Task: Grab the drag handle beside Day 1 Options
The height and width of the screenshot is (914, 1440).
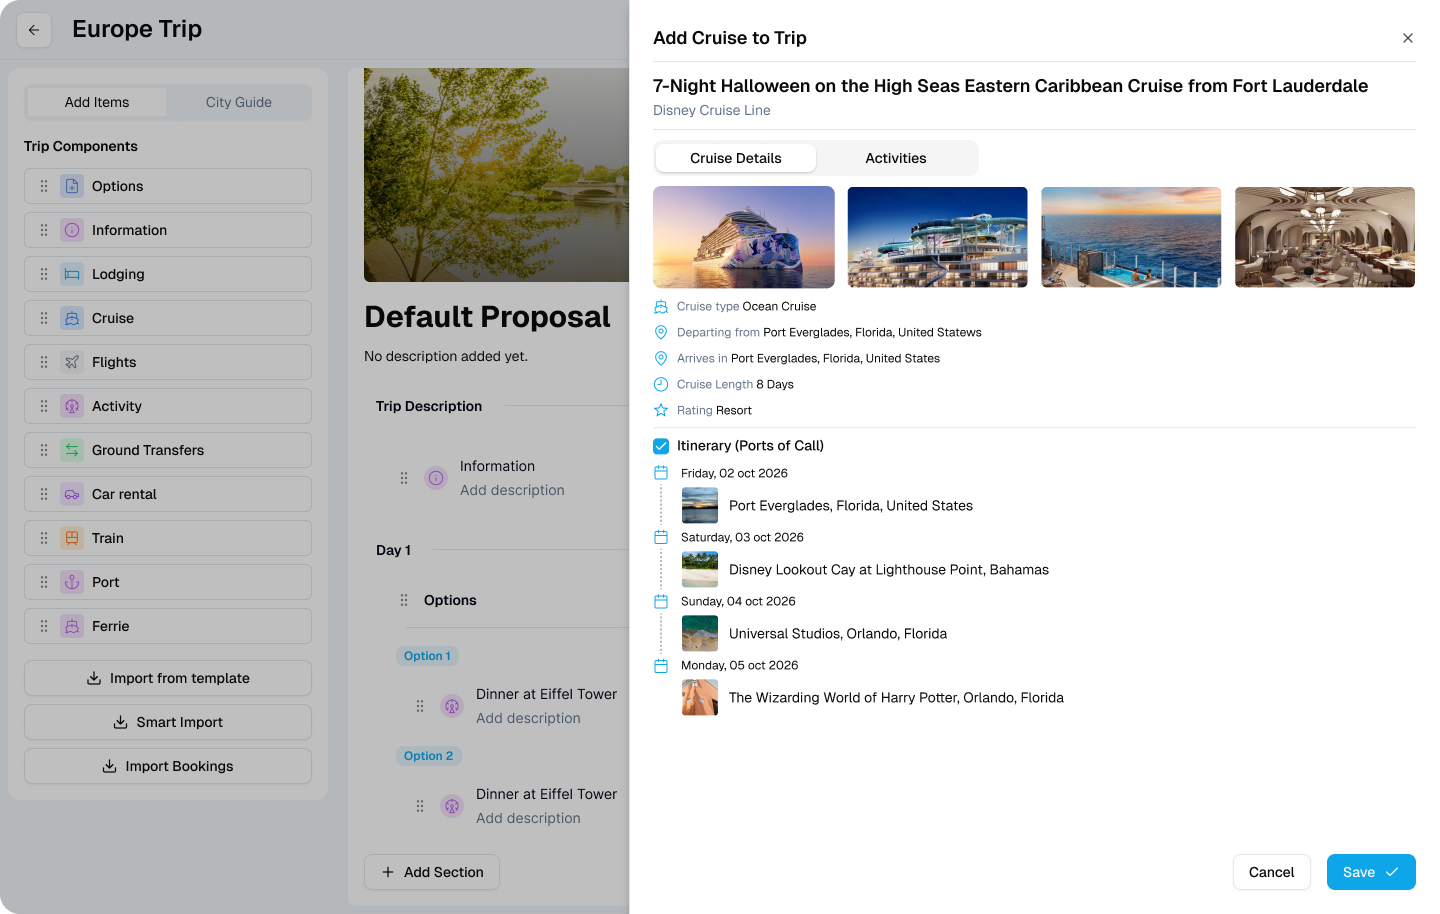Action: pos(404,600)
